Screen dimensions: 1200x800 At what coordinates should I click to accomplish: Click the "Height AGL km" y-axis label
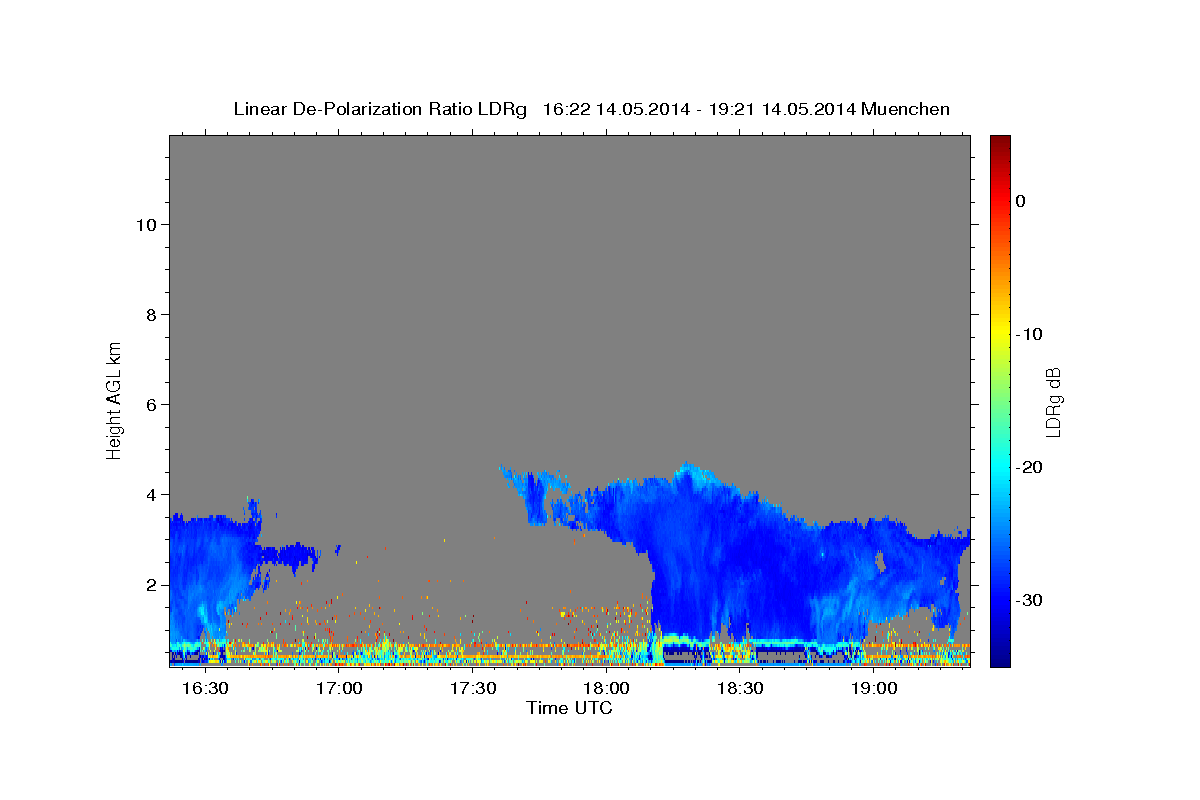115,399
